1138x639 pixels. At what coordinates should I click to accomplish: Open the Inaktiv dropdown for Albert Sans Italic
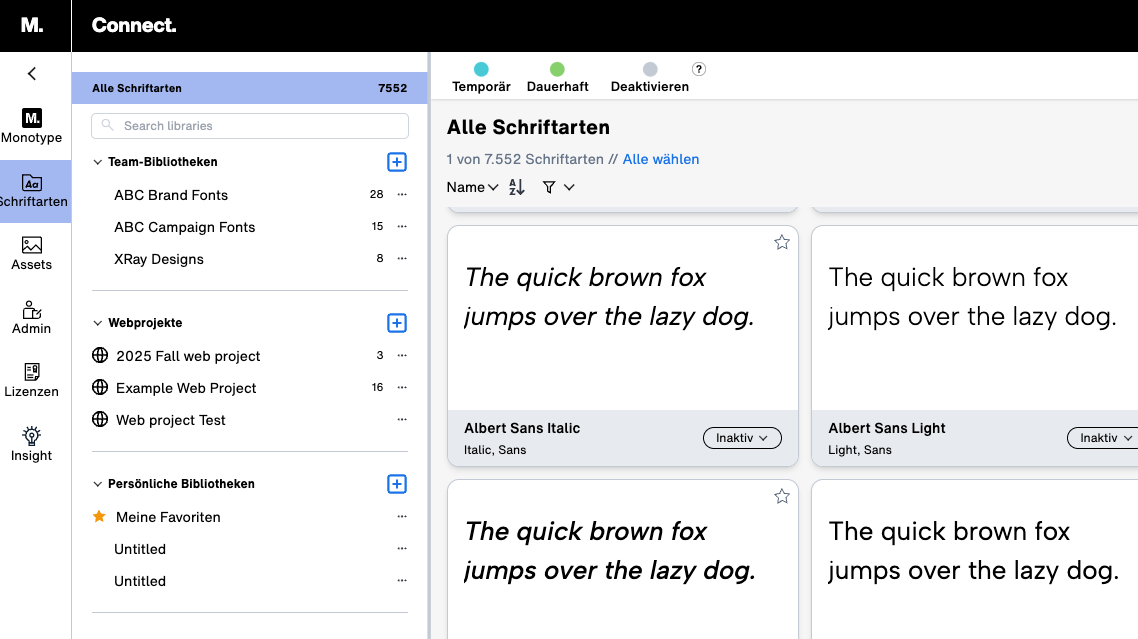[x=742, y=438]
